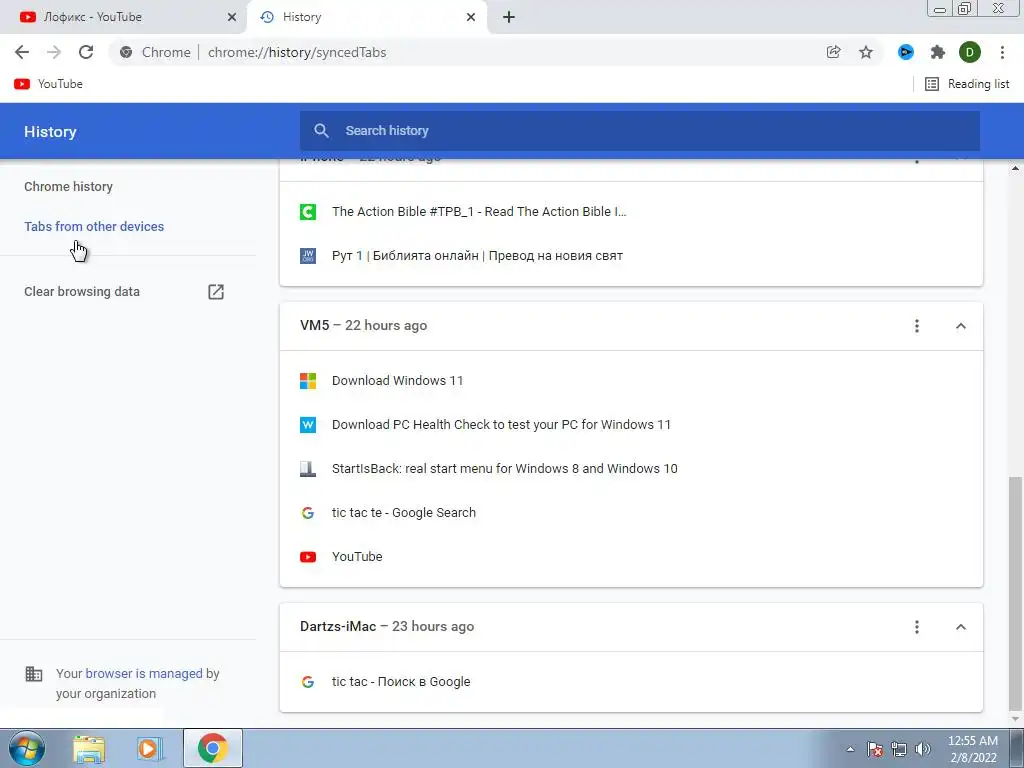1024x768 pixels.
Task: Select Tabs from other devices
Action: pos(94,227)
